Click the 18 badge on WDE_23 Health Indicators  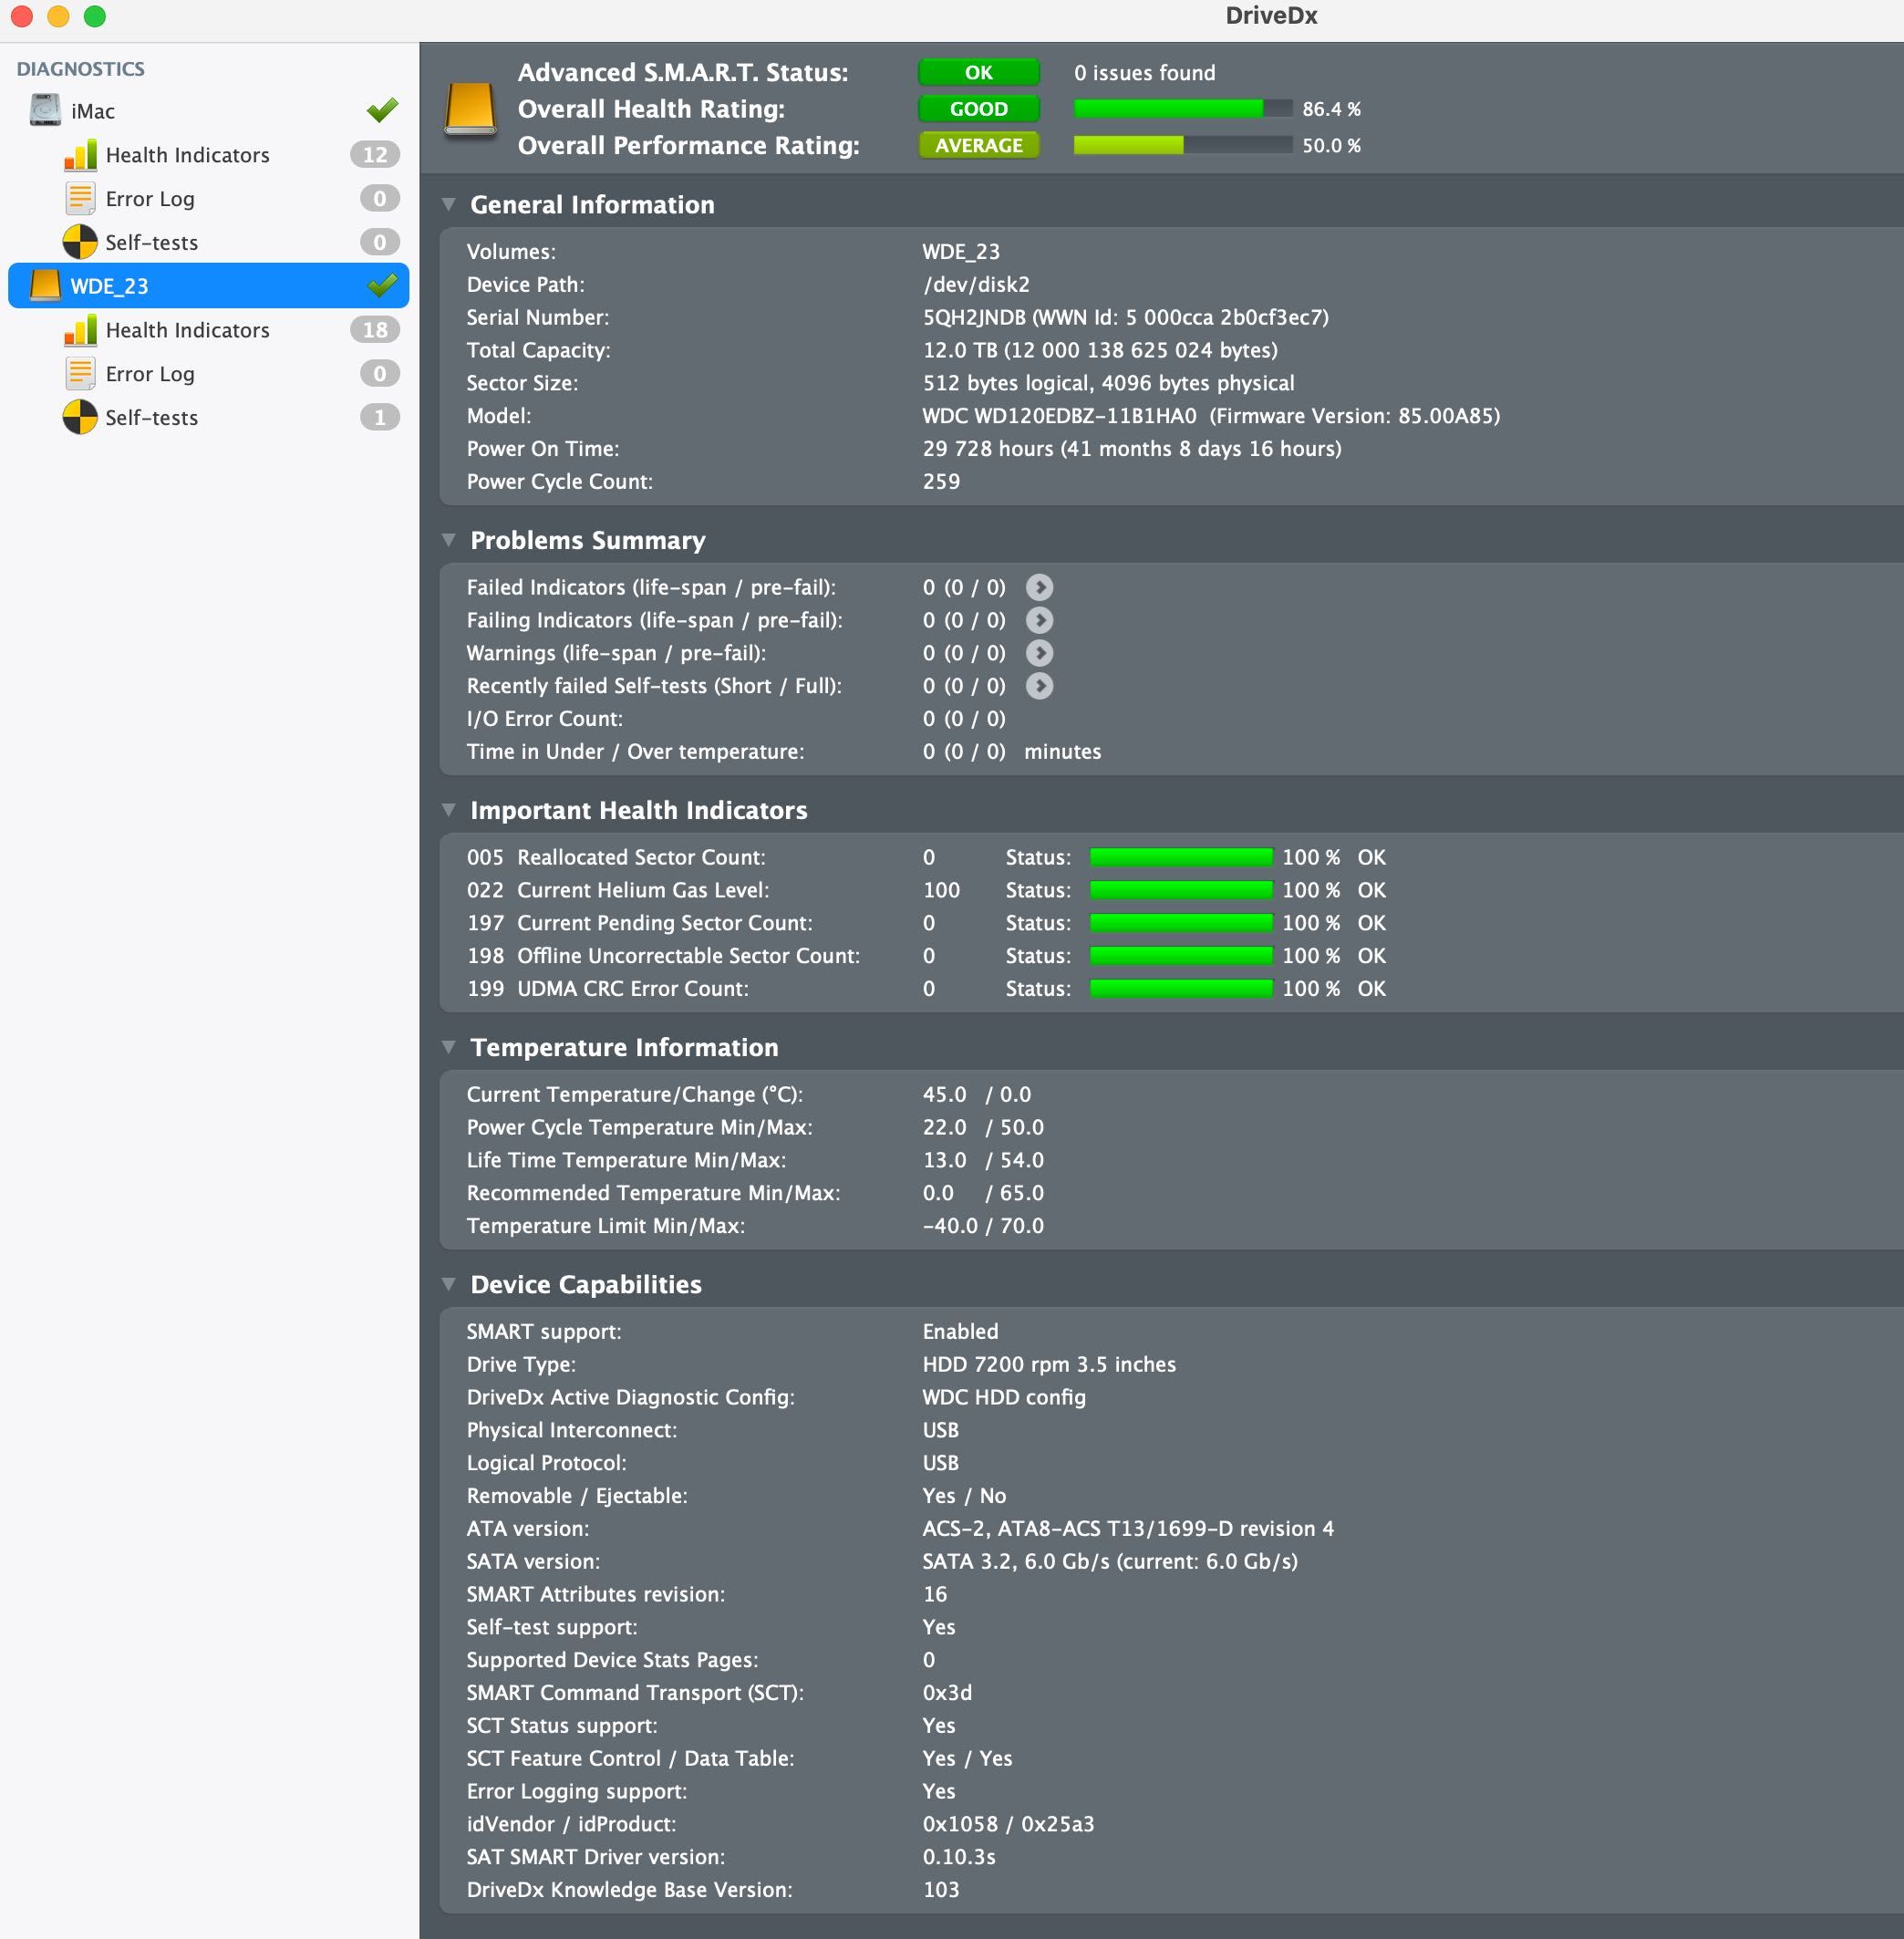pos(375,330)
